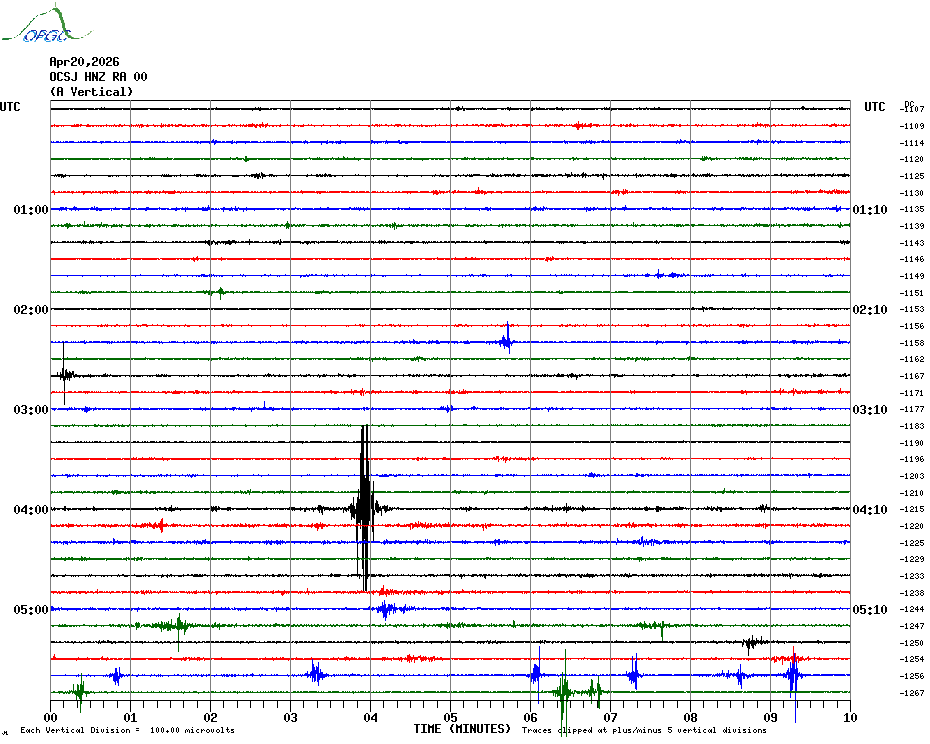Click the "Traces clipped at plus/minus 5 vertical divisions" note

click(x=644, y=730)
